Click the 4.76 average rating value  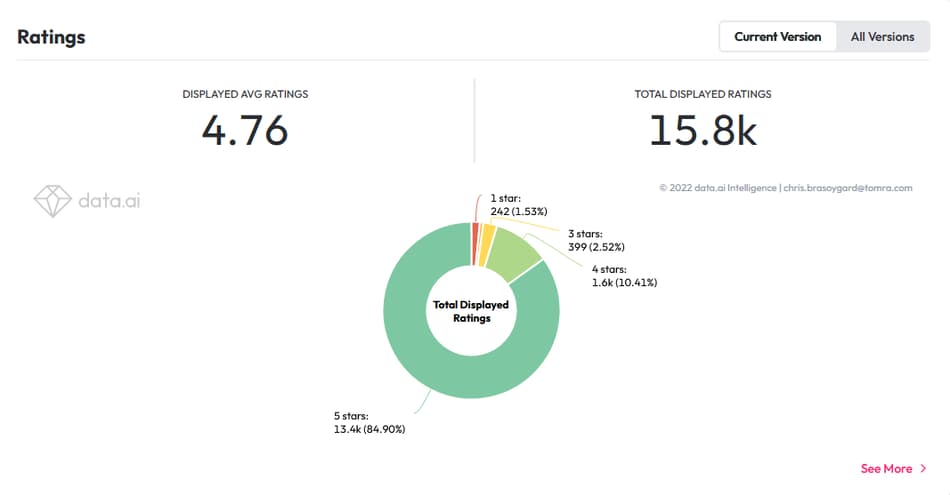[245, 130]
